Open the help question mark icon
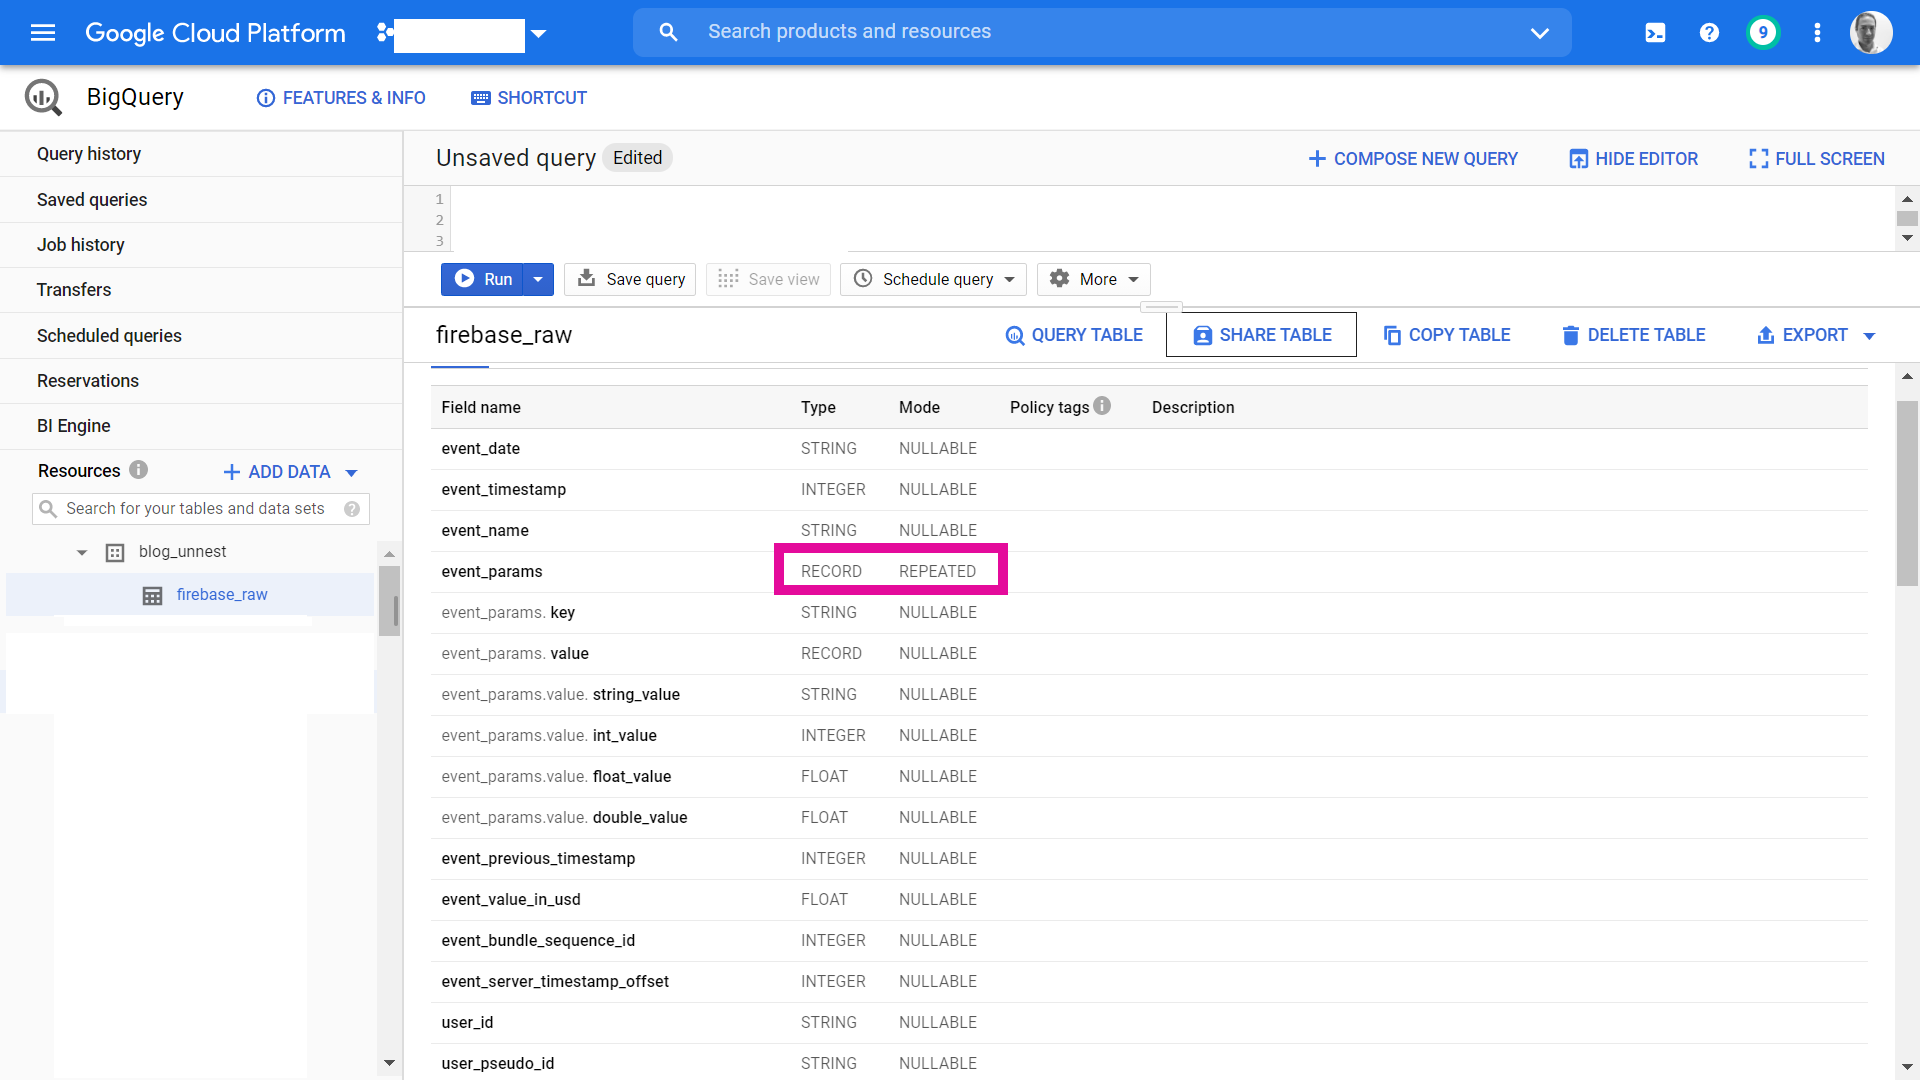The image size is (1920, 1080). [1709, 33]
